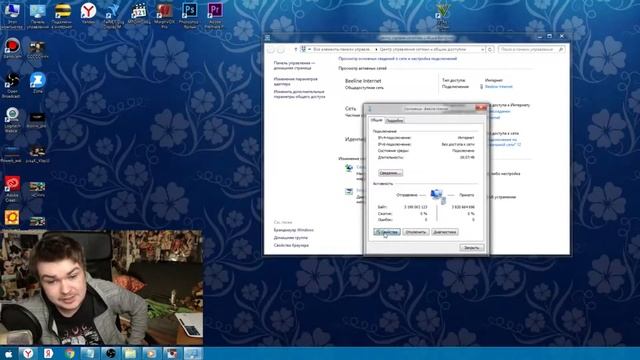Open Изменить дополнительные параметры общего доступа link
640x360 pixels.
click(300, 94)
